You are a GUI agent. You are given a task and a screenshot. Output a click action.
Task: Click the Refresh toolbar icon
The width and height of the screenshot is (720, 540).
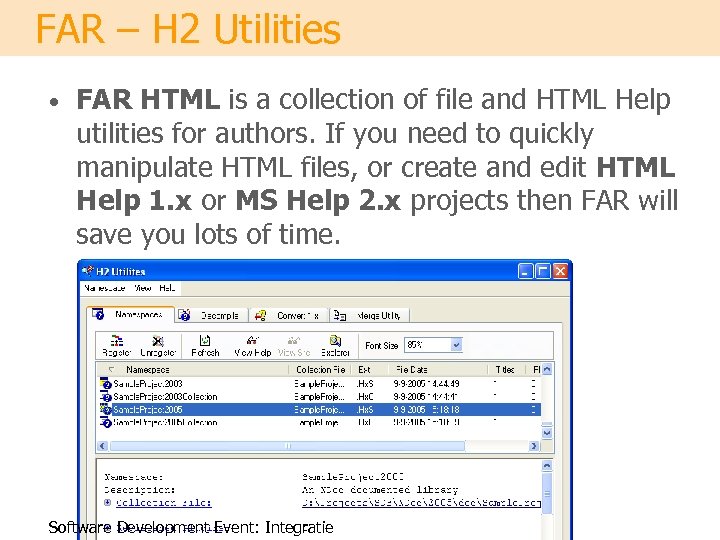(205, 340)
